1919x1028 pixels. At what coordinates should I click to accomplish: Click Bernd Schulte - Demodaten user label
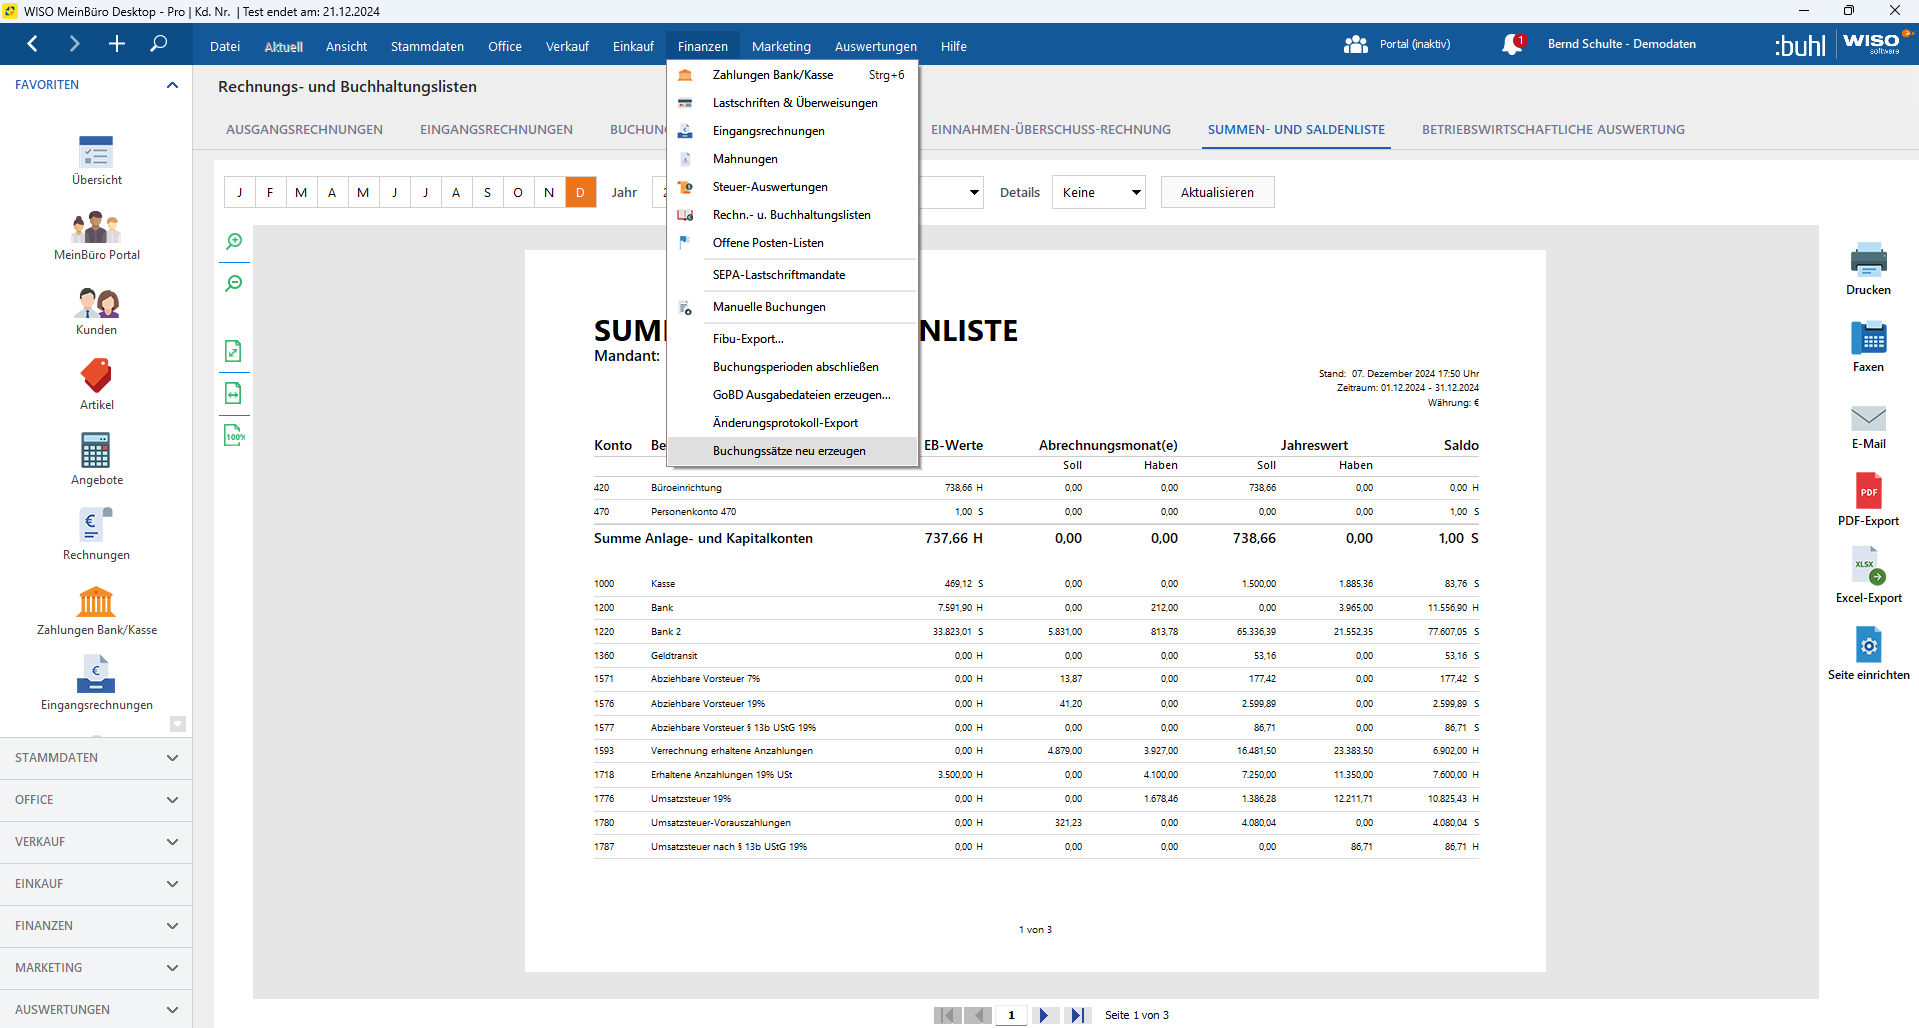pos(1621,44)
